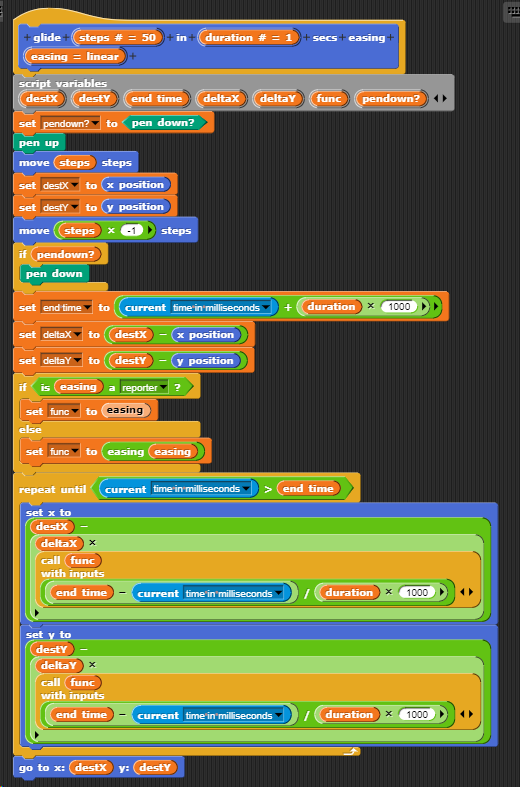Click the -1 number input field
The width and height of the screenshot is (520, 787).
132,231
